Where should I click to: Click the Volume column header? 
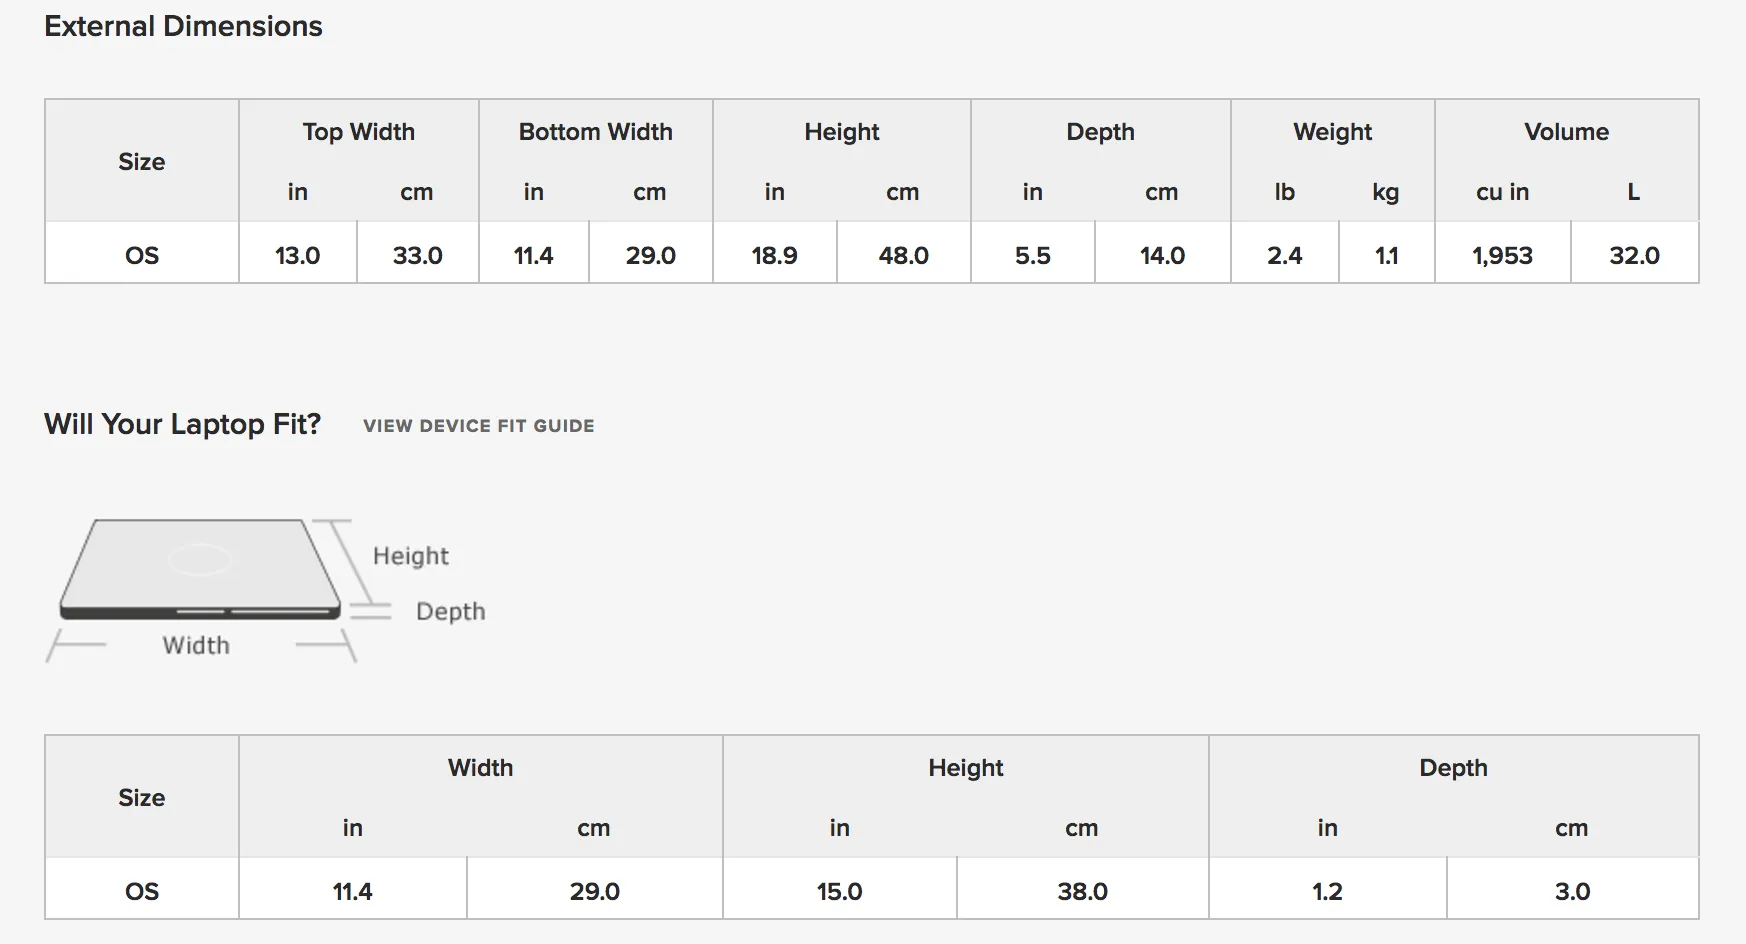1567,132
